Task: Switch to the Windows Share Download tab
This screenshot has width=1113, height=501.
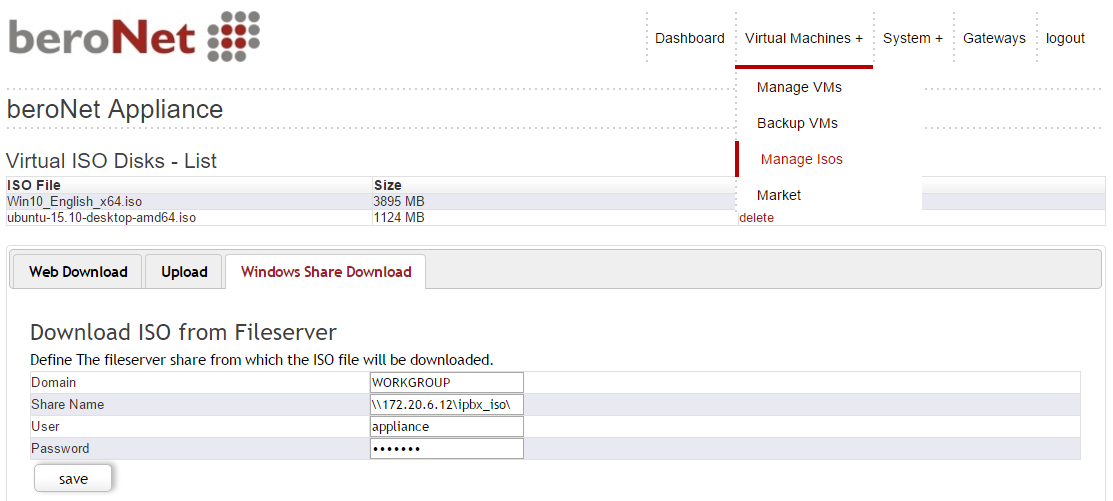Action: pos(326,272)
